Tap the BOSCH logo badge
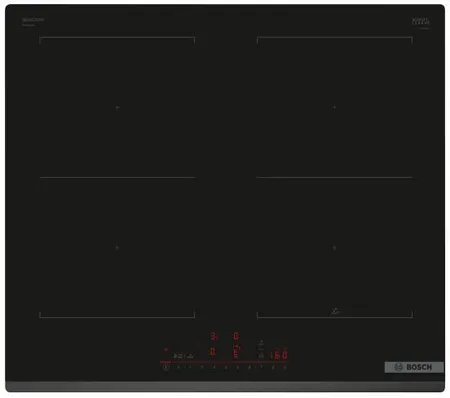 pos(414,367)
